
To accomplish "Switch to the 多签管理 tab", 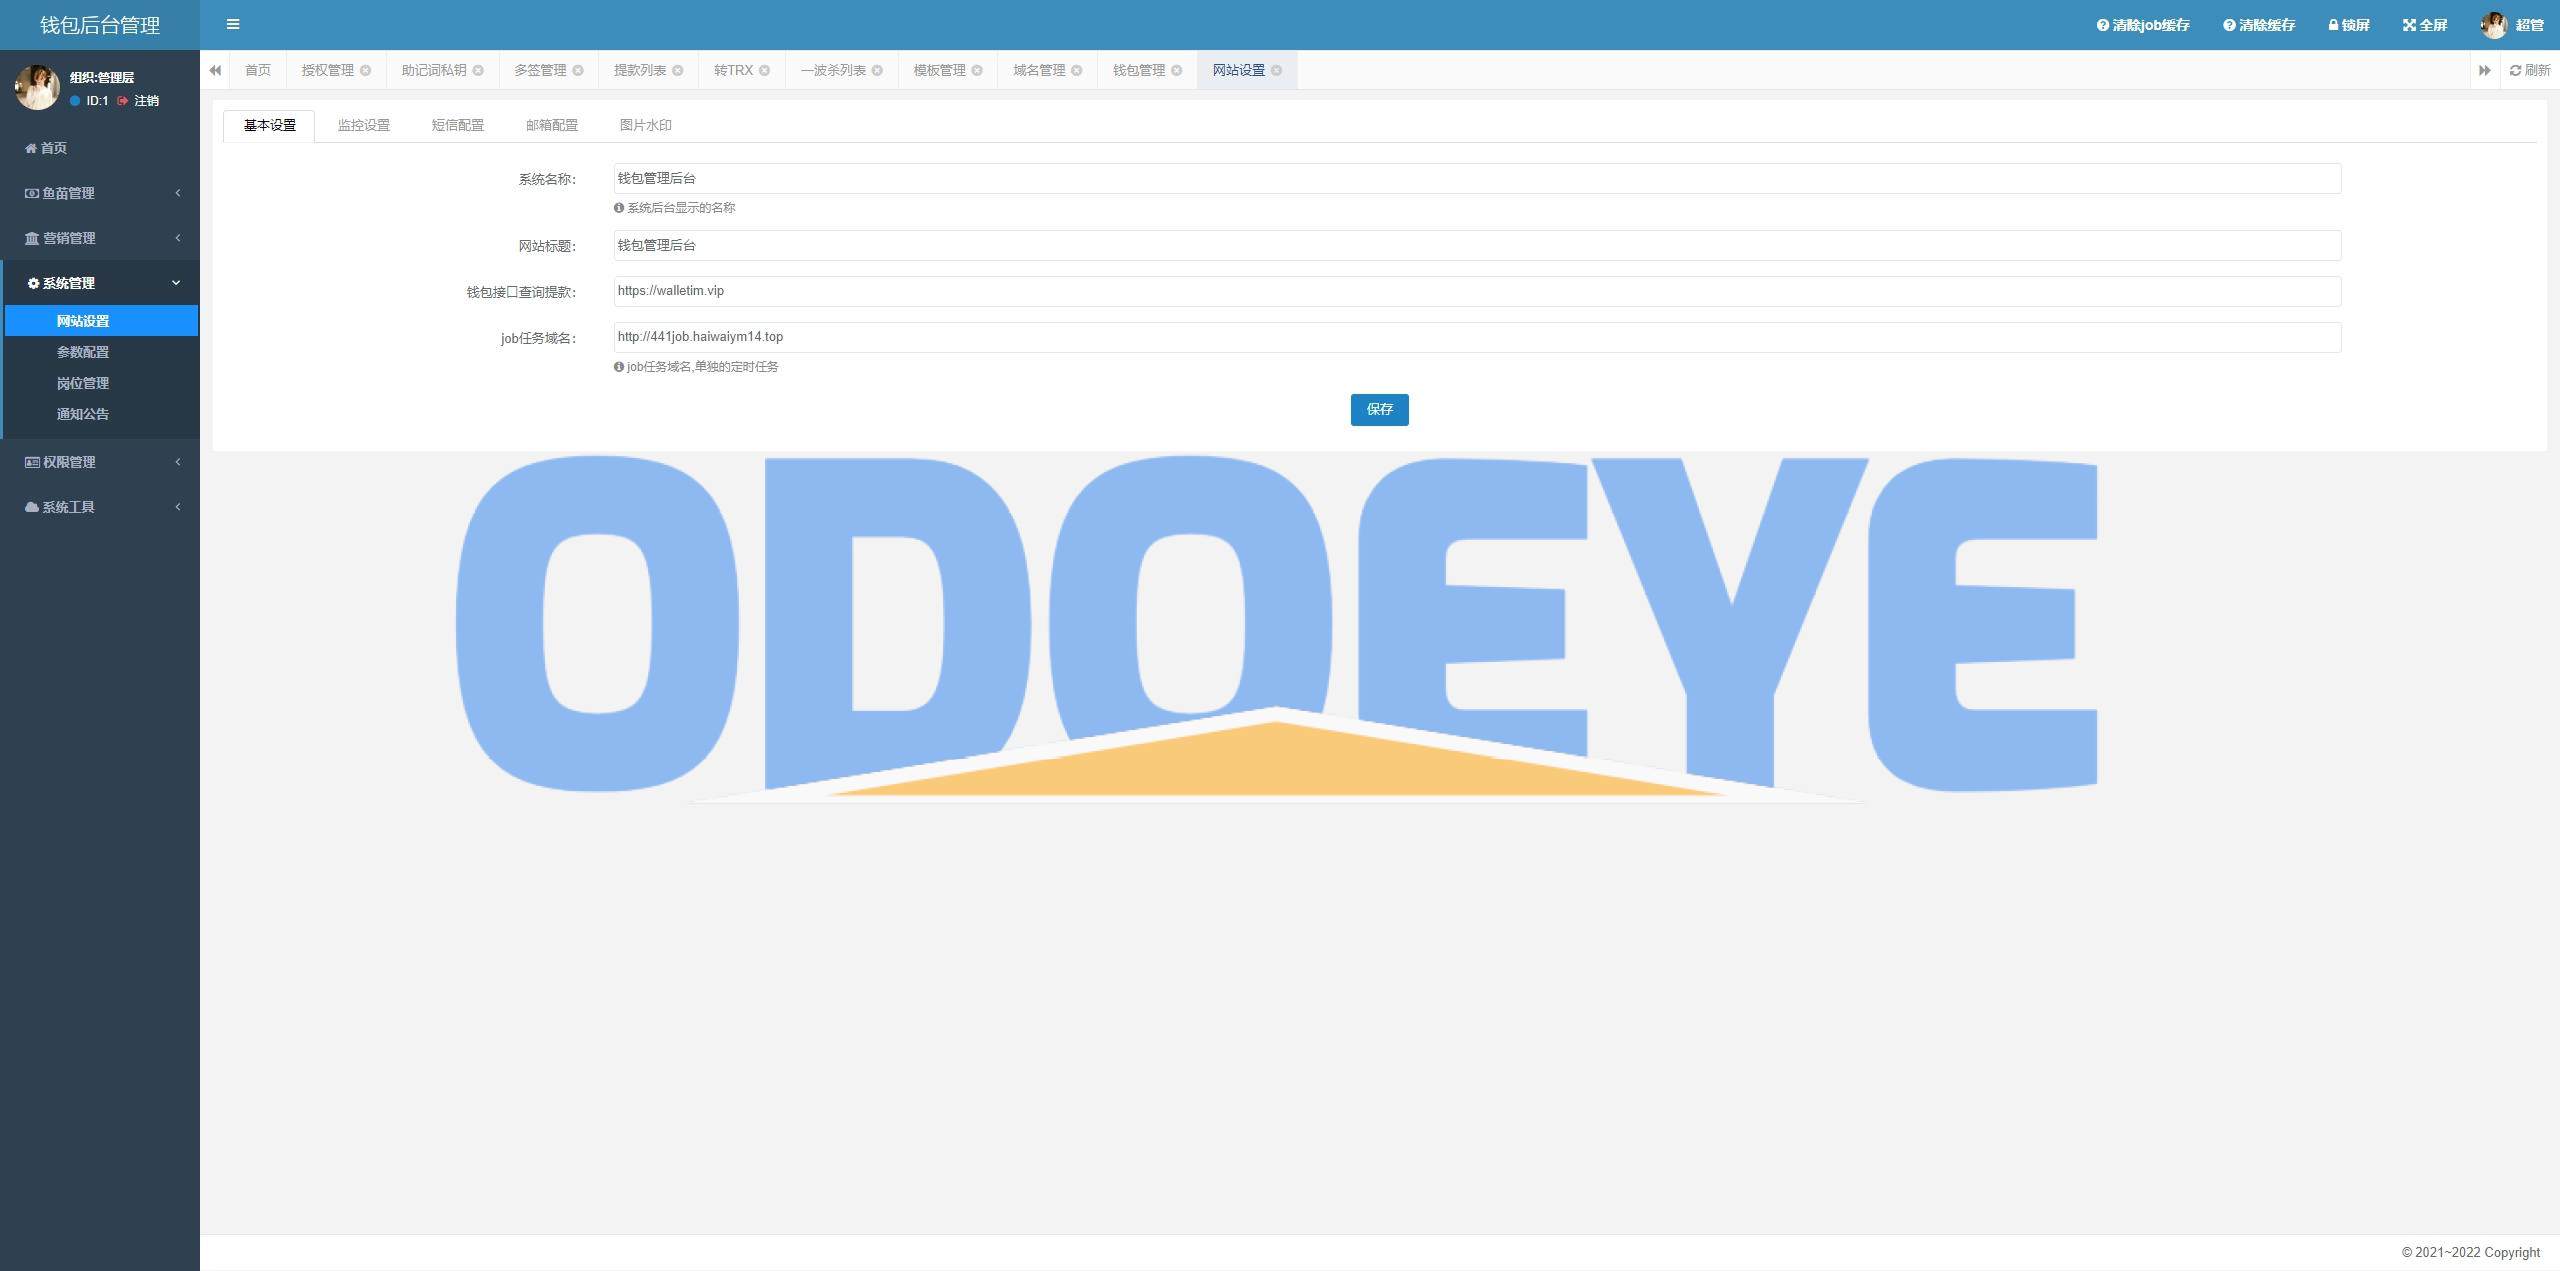I will [541, 70].
